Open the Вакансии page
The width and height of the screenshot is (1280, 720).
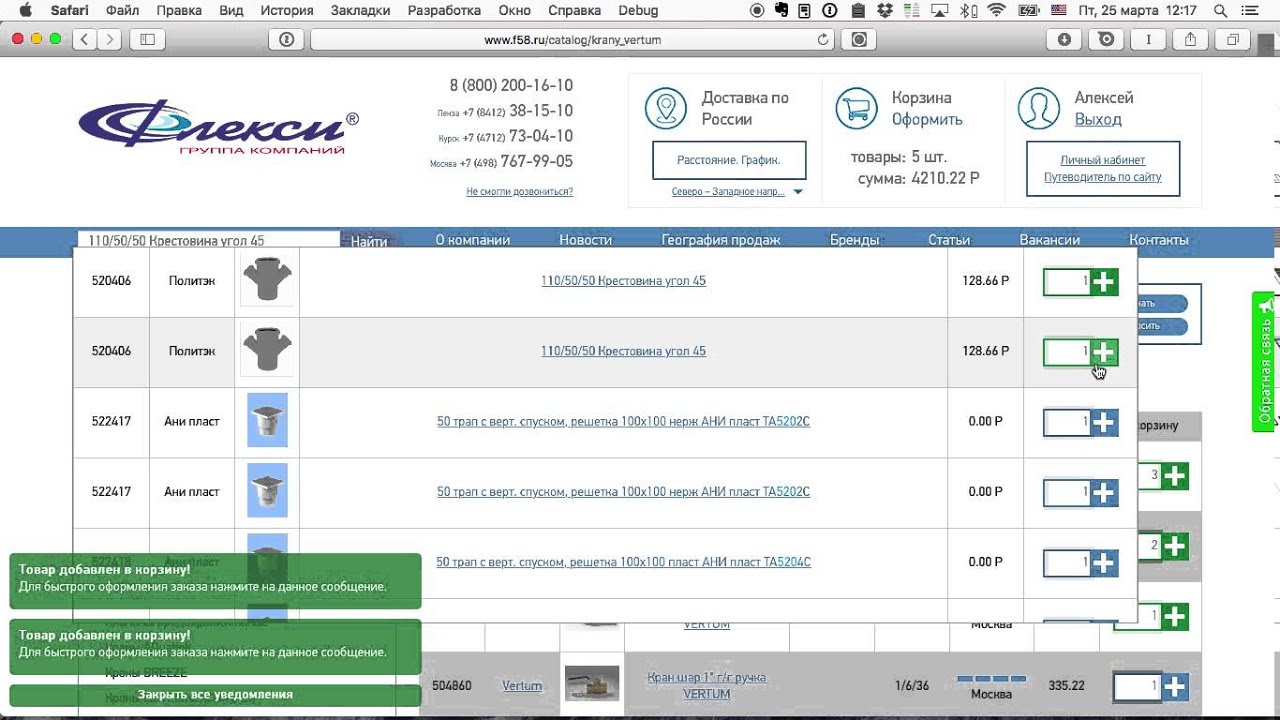point(1049,240)
